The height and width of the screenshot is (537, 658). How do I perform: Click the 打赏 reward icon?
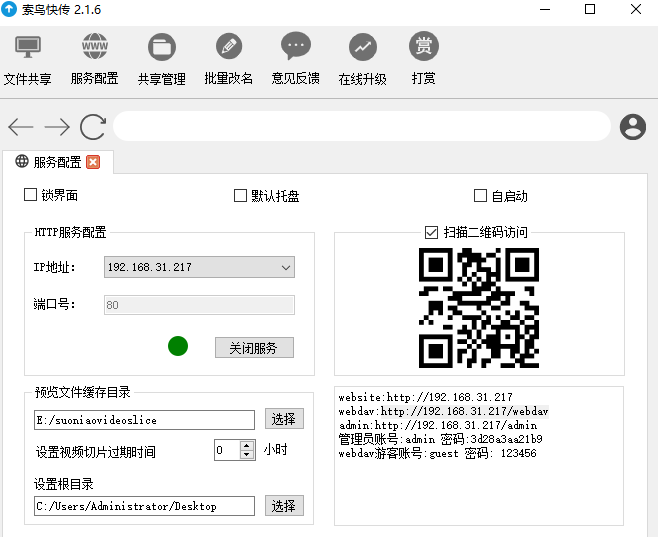point(424,47)
